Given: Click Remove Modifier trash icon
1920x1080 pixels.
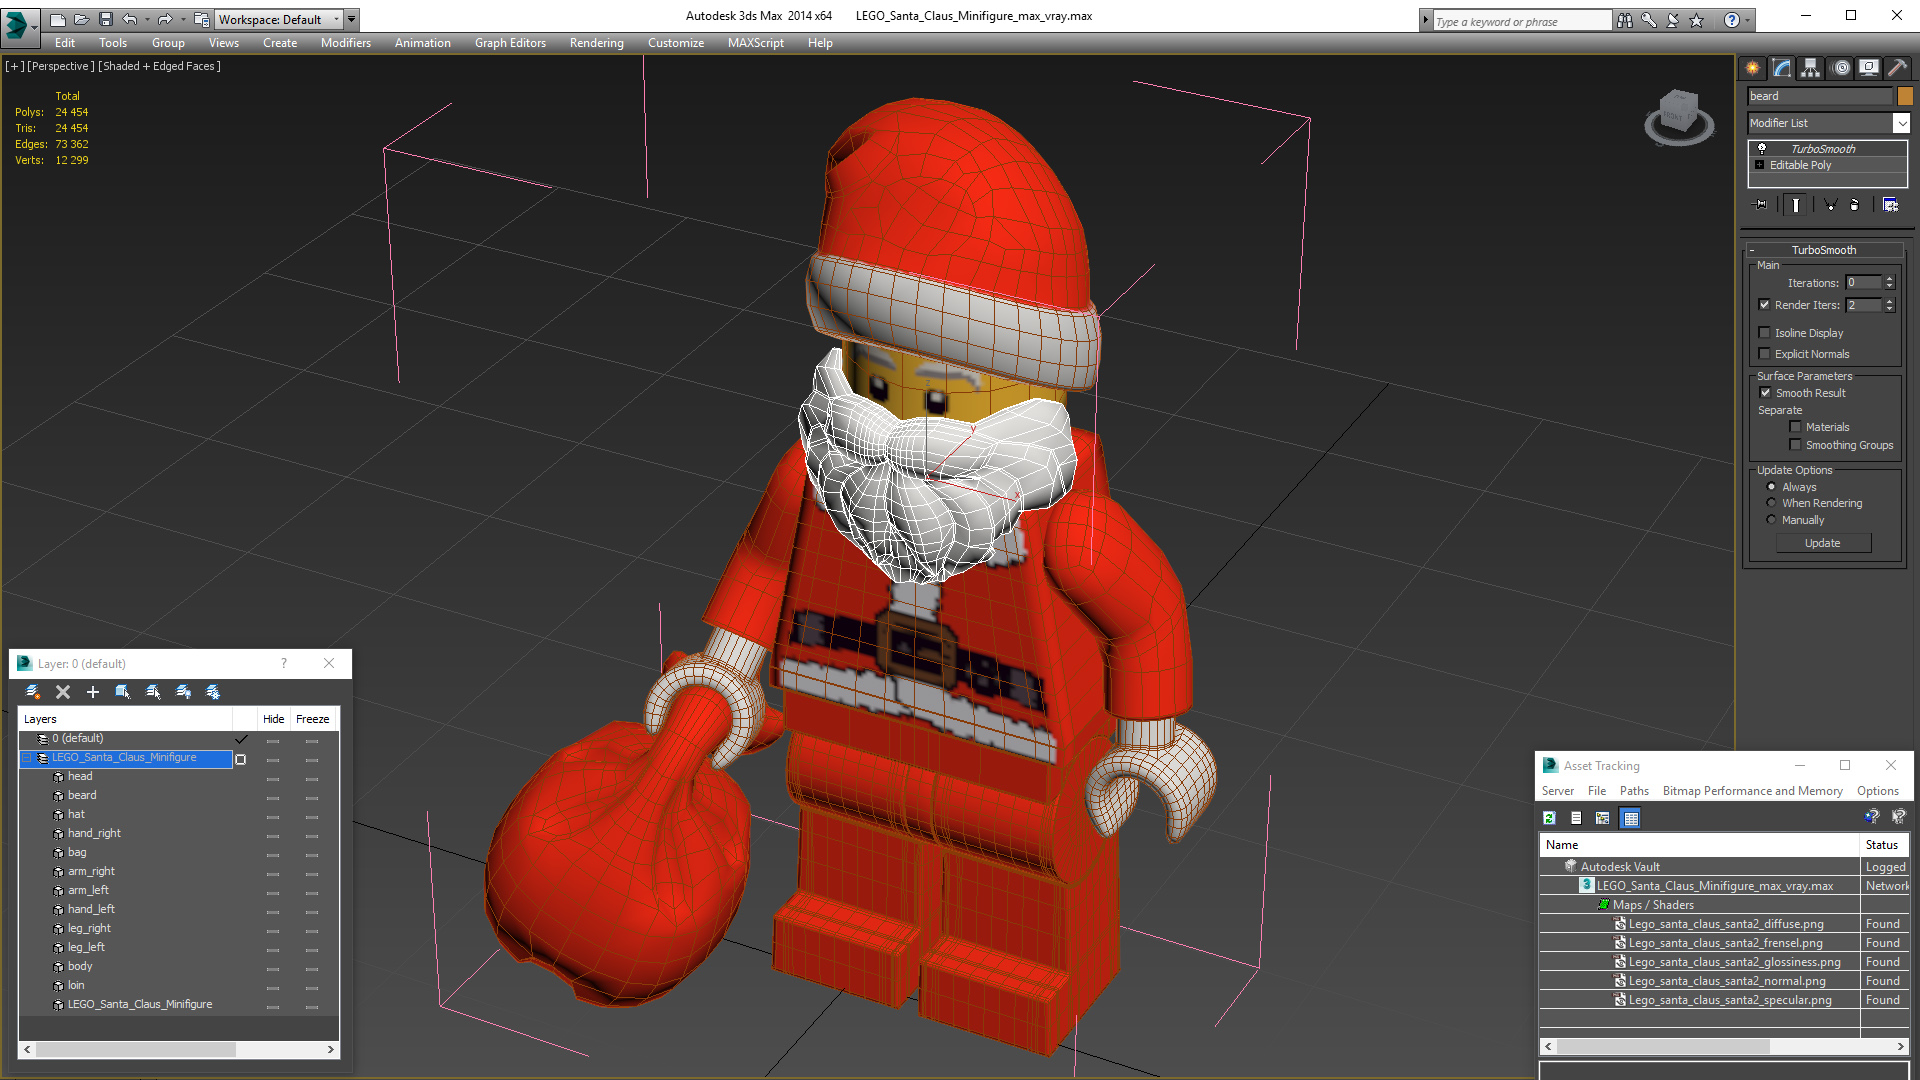Looking at the screenshot, I should pyautogui.click(x=1855, y=205).
